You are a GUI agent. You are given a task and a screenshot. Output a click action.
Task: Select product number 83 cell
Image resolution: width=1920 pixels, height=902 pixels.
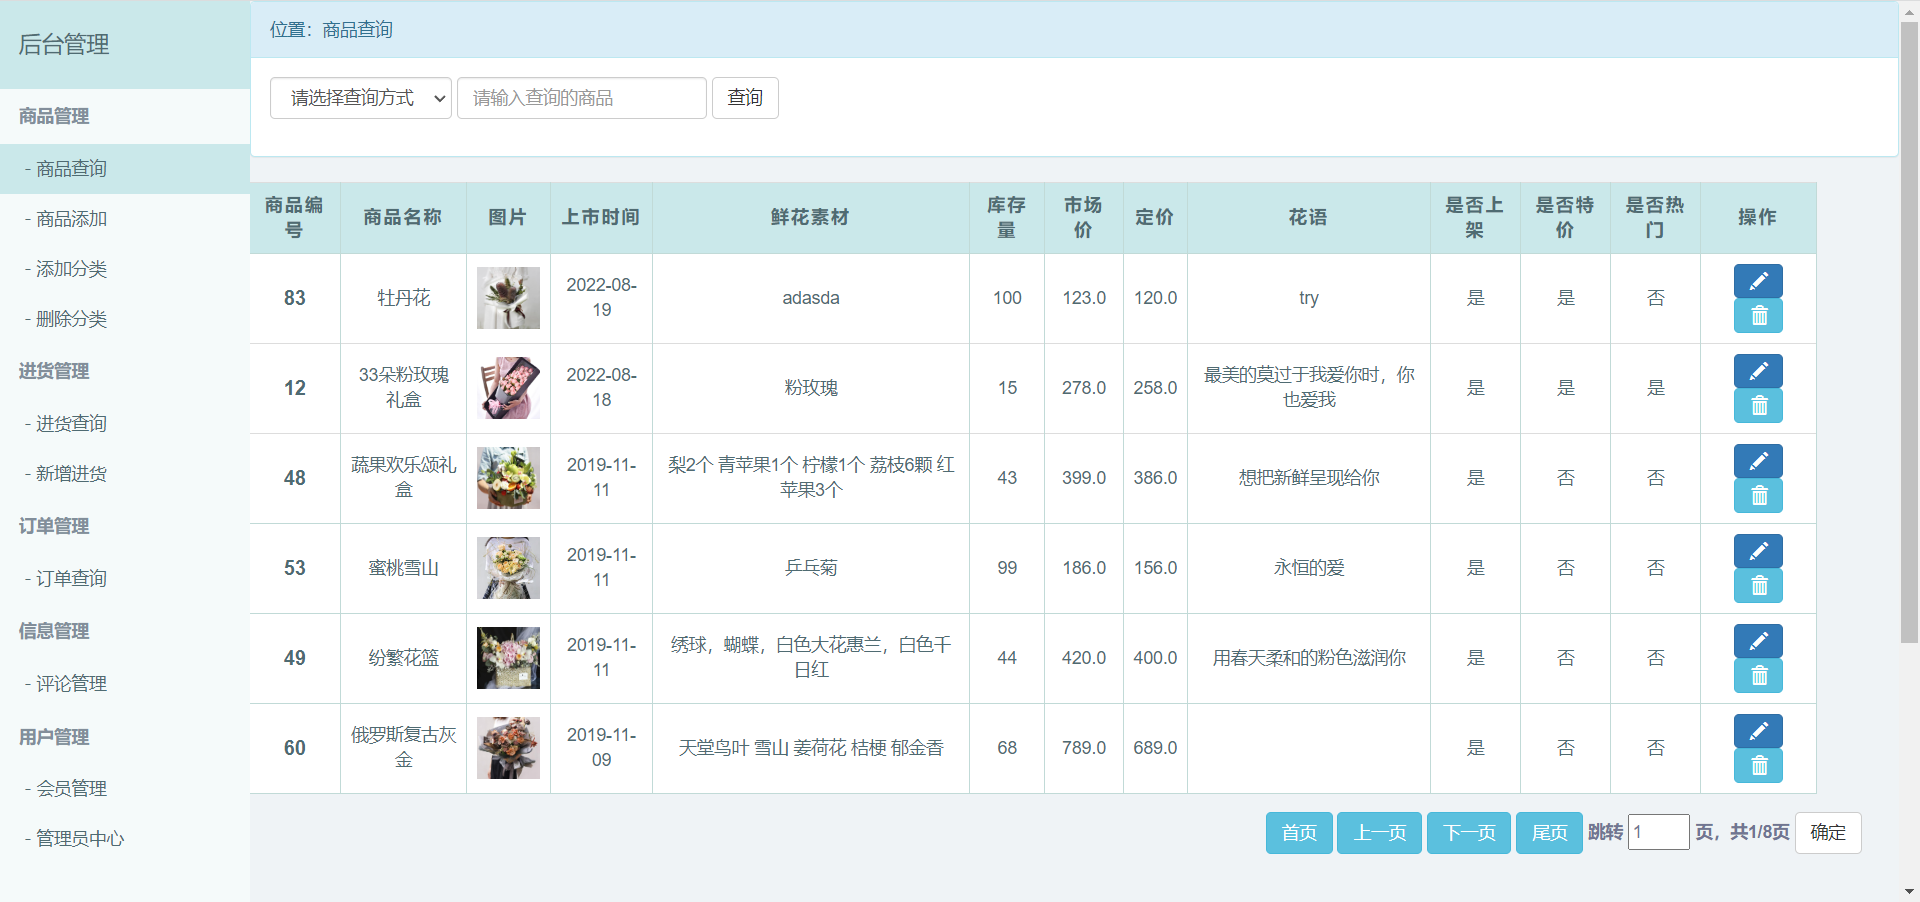point(295,298)
